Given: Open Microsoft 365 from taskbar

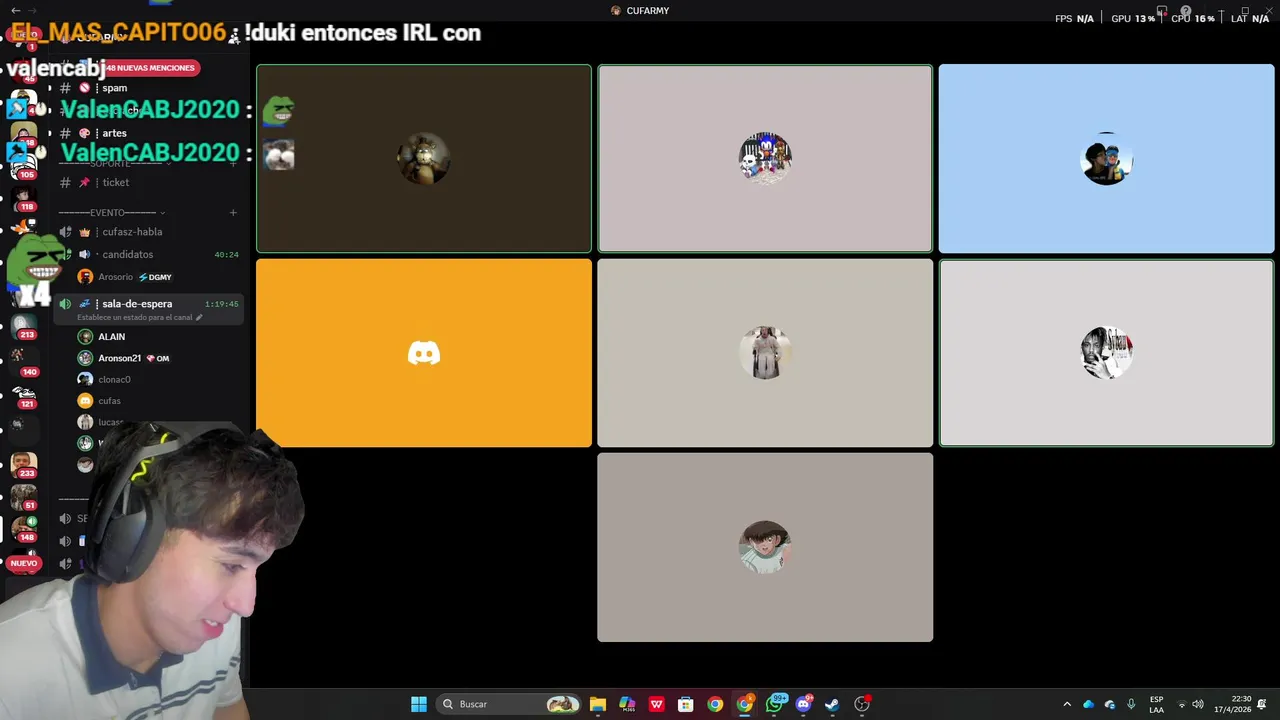Looking at the screenshot, I should [627, 704].
